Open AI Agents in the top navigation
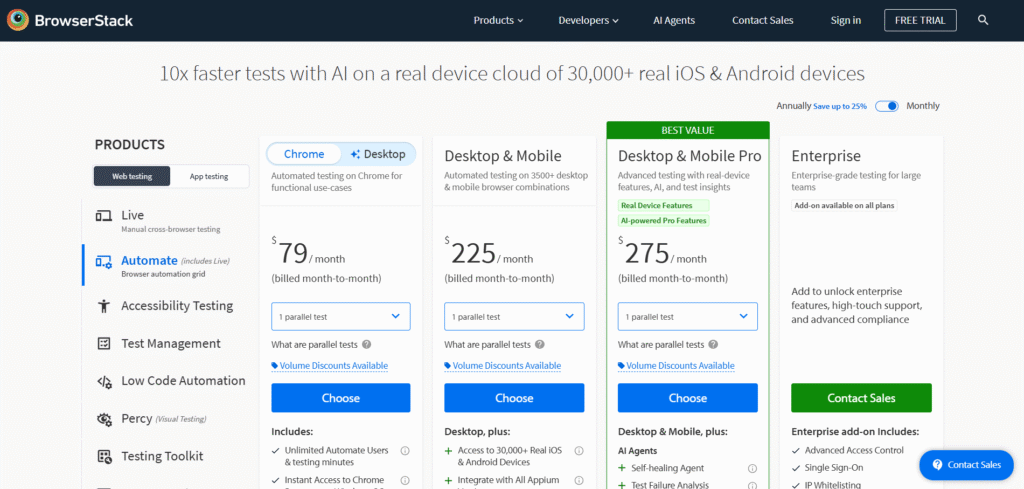 674,20
